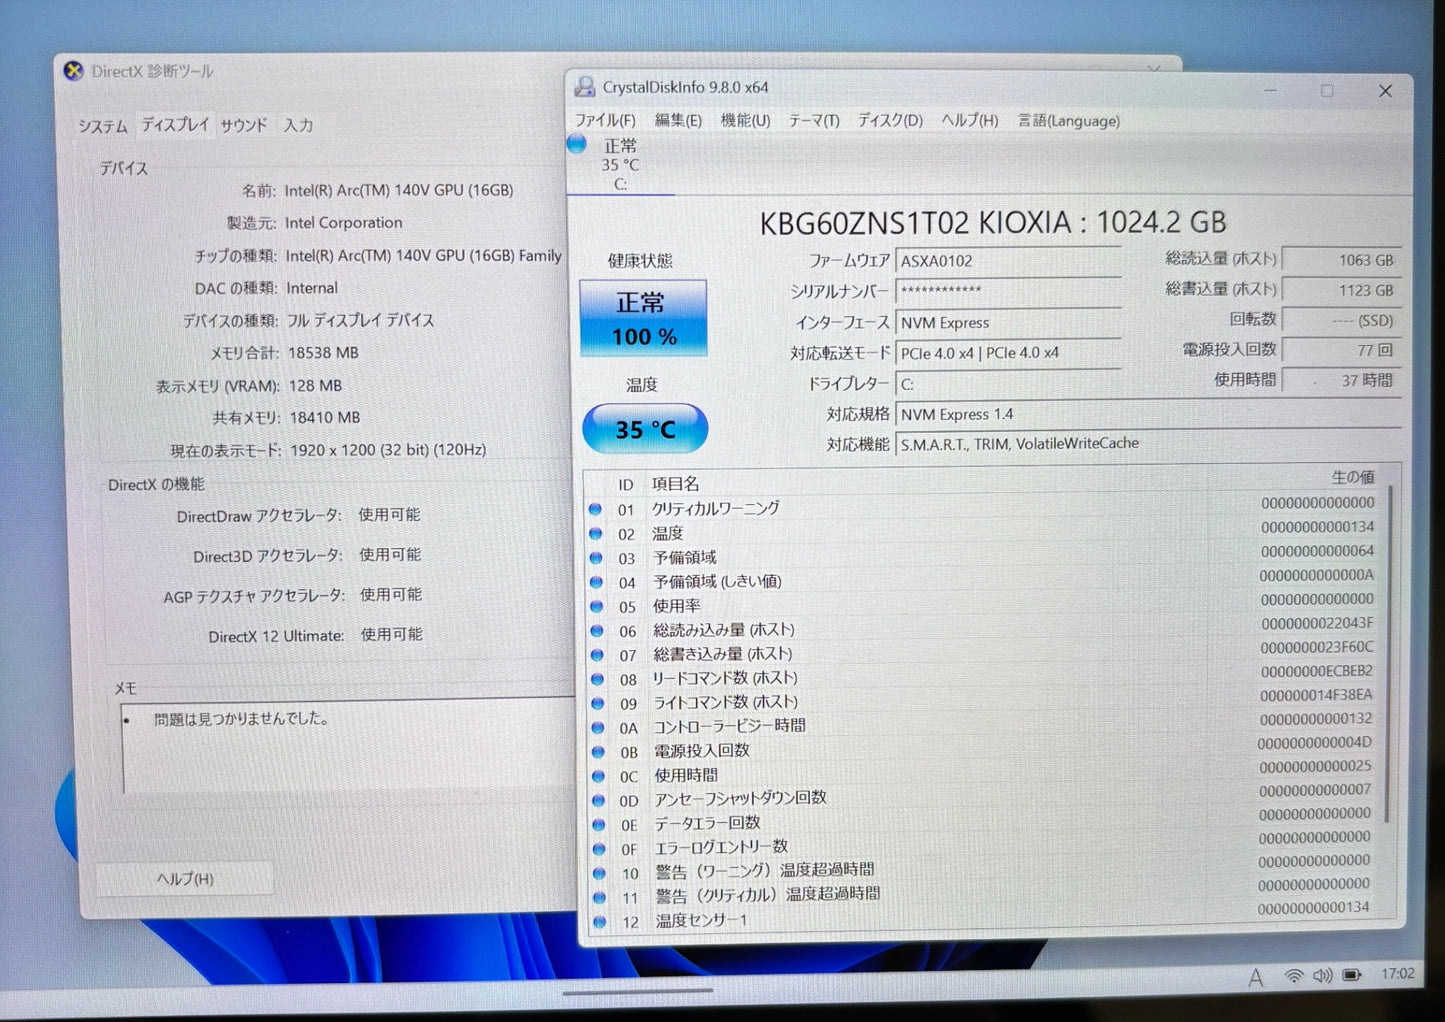This screenshot has width=1445, height=1022.
Task: Select the クリティカルワーニング row
Action: pyautogui.click(x=984, y=508)
